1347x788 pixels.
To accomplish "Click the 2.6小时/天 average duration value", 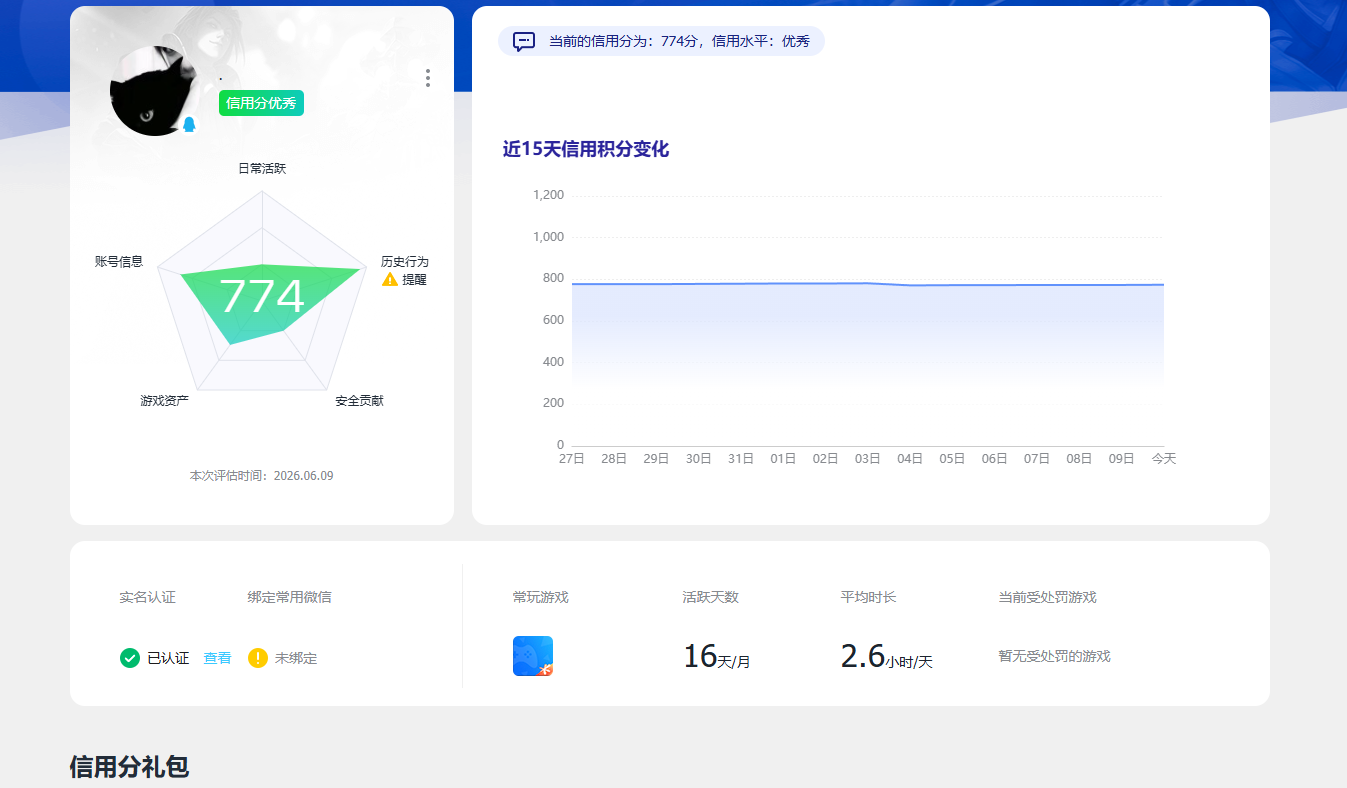I will tap(887, 657).
